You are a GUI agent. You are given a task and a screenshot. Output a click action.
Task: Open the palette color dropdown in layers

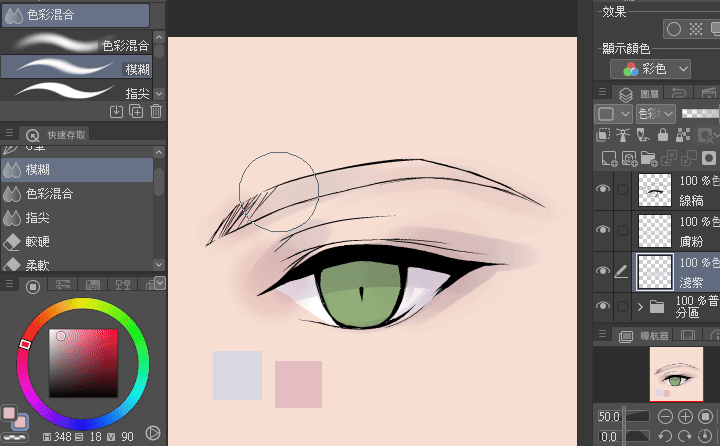[x=613, y=113]
